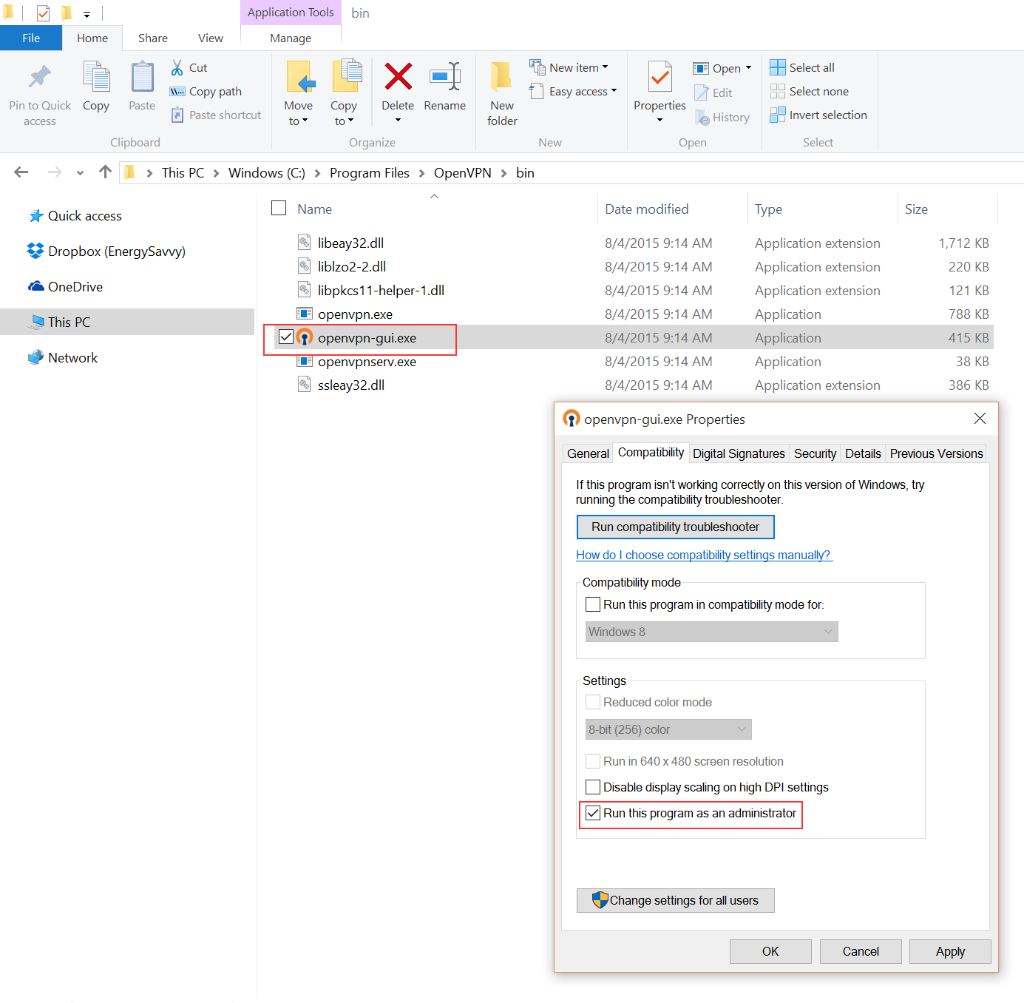The height and width of the screenshot is (1003, 1024).
Task: Click the Reduced color mode checkbox
Action: (x=592, y=702)
